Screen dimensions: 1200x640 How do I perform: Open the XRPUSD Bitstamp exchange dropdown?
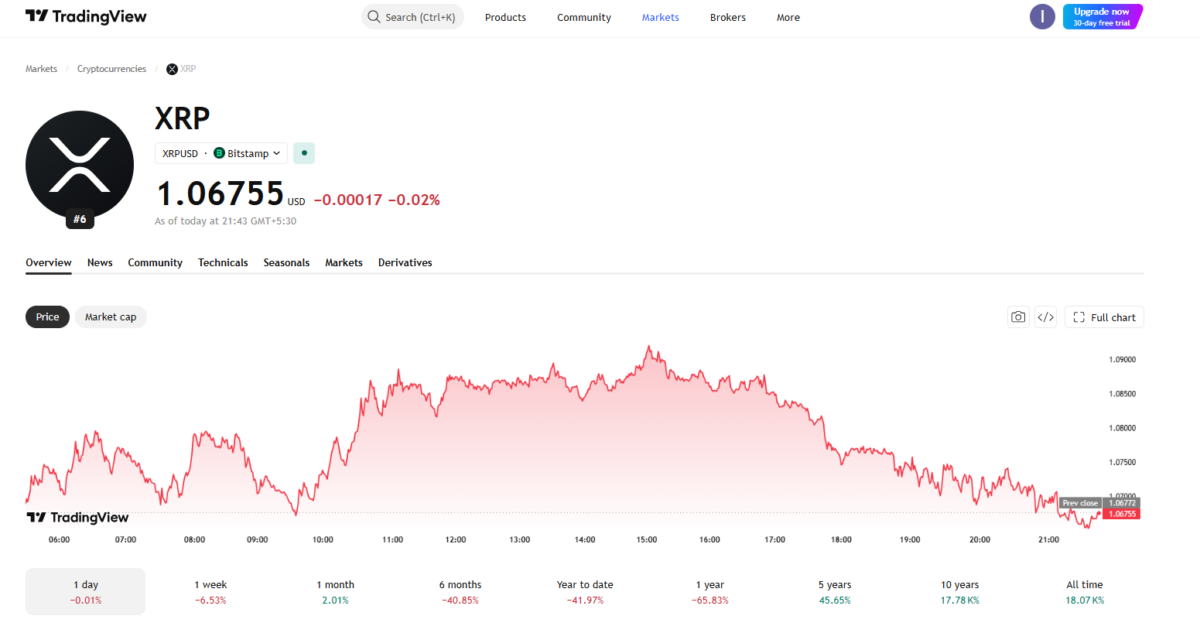(x=221, y=153)
